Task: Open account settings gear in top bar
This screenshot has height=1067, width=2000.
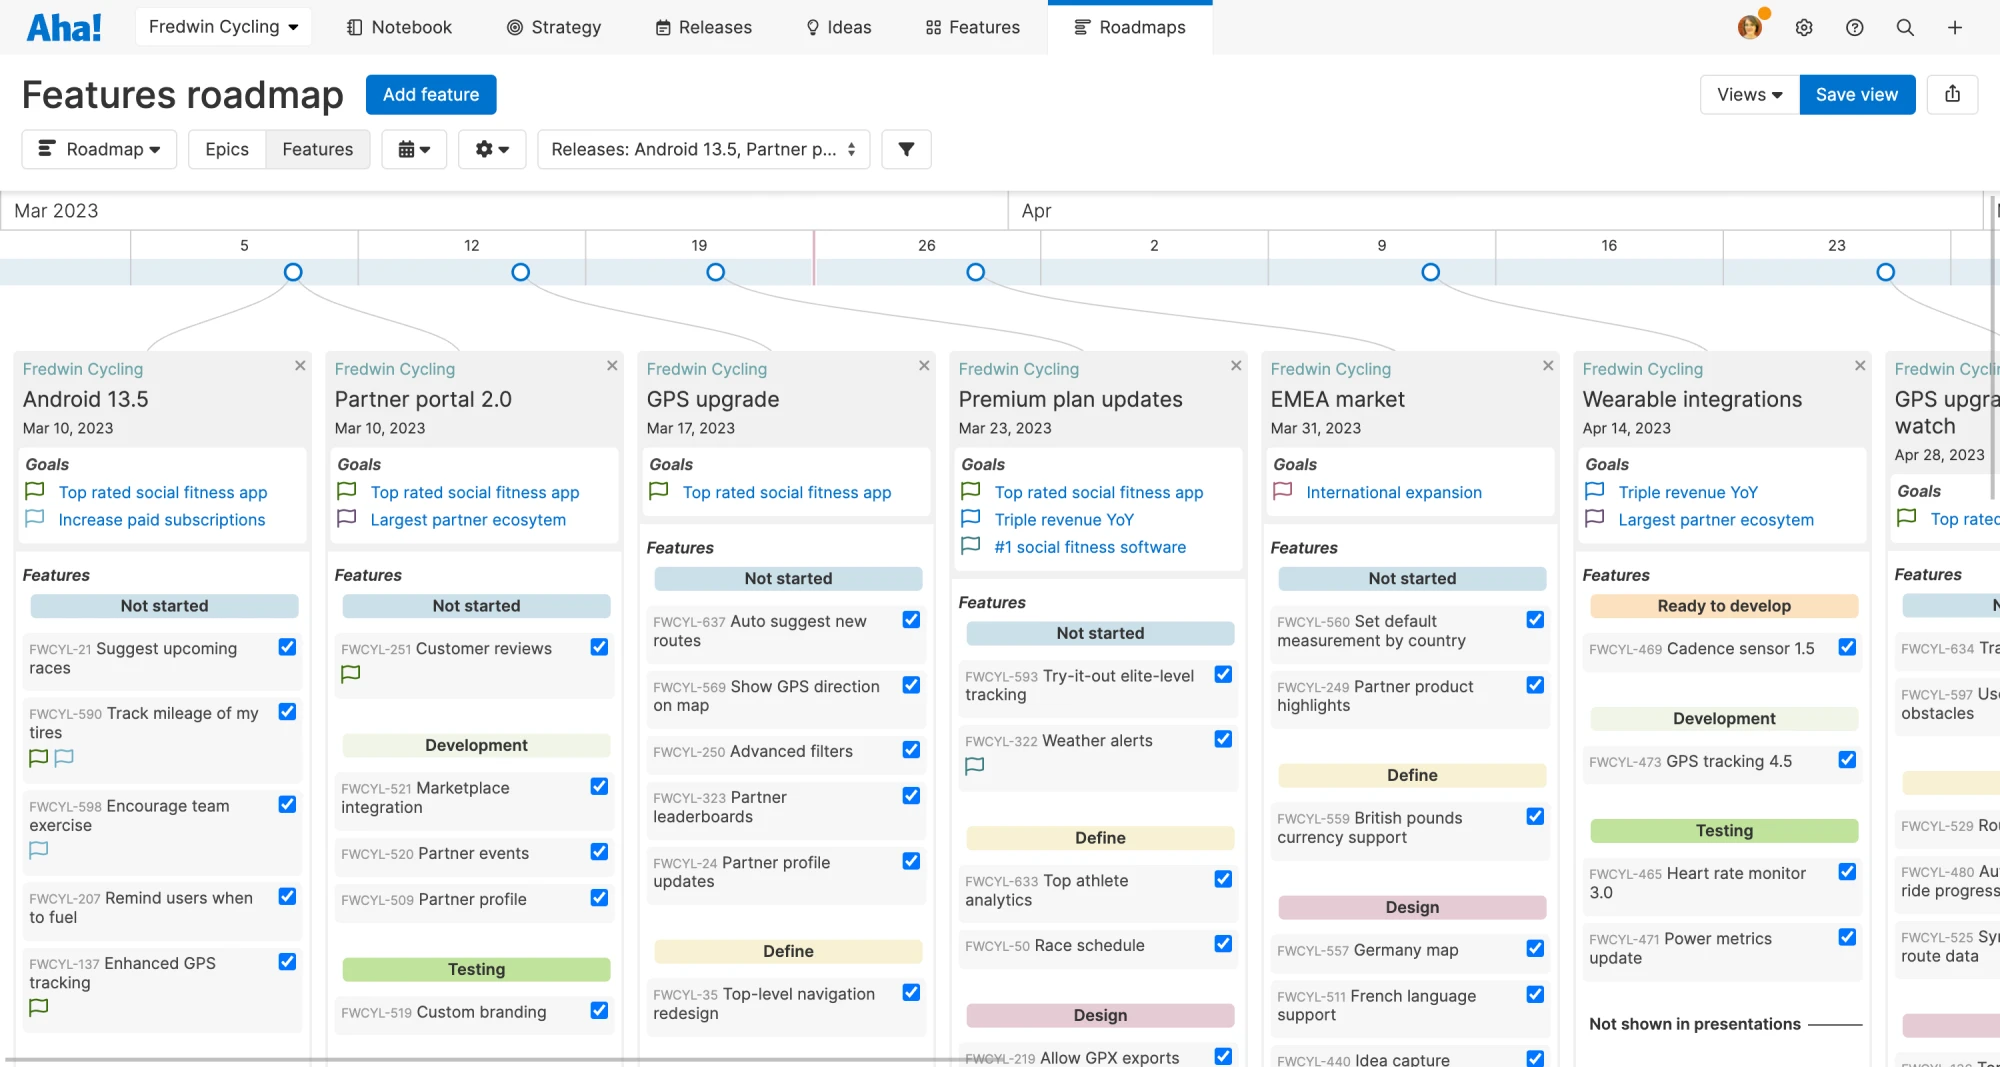Action: (1804, 27)
